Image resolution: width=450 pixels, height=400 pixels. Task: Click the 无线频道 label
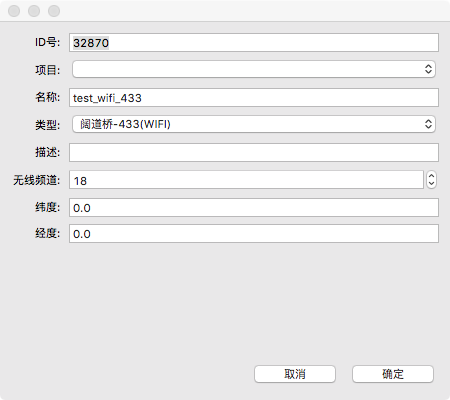point(37,180)
